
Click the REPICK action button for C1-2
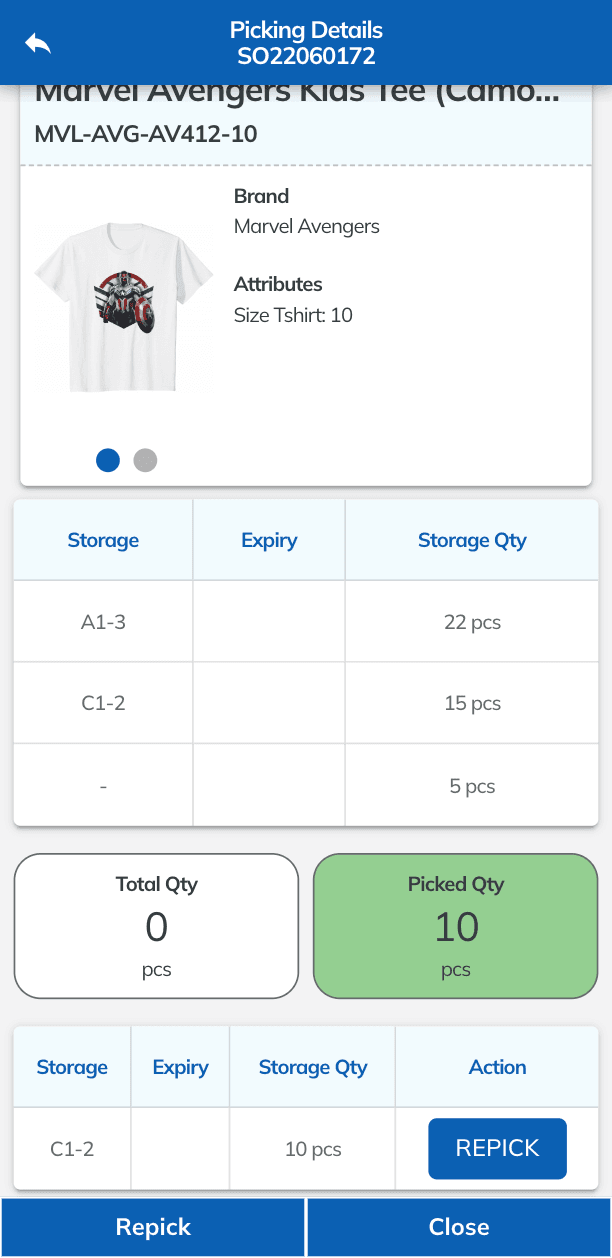coord(497,1148)
